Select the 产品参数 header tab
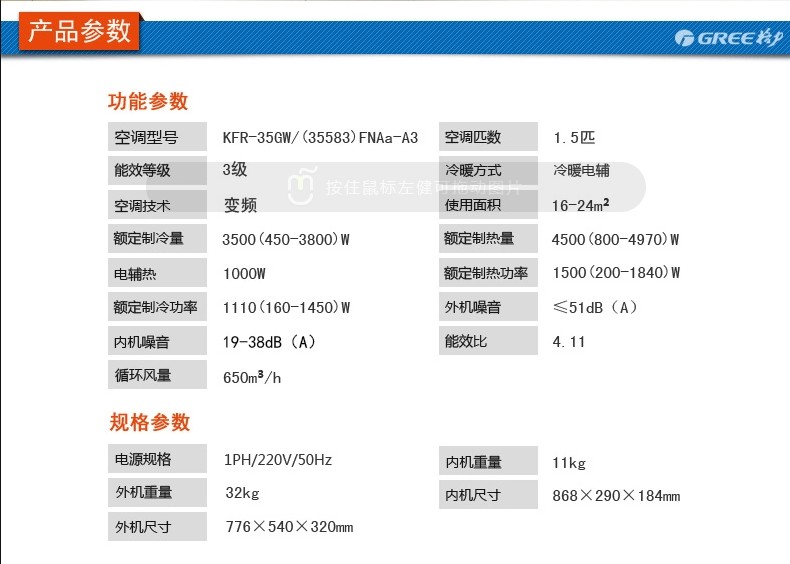 79,31
